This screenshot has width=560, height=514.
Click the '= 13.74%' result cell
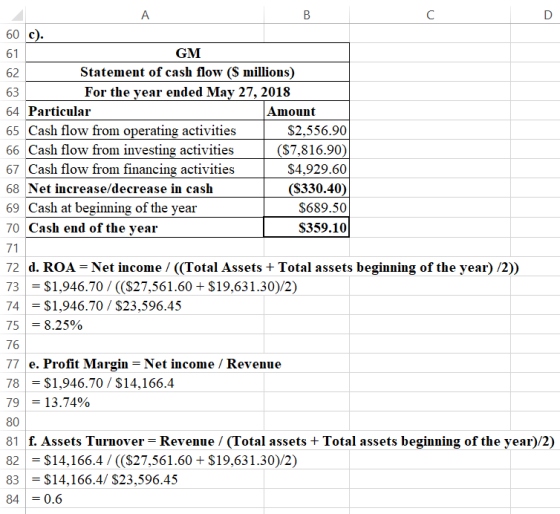coord(61,402)
